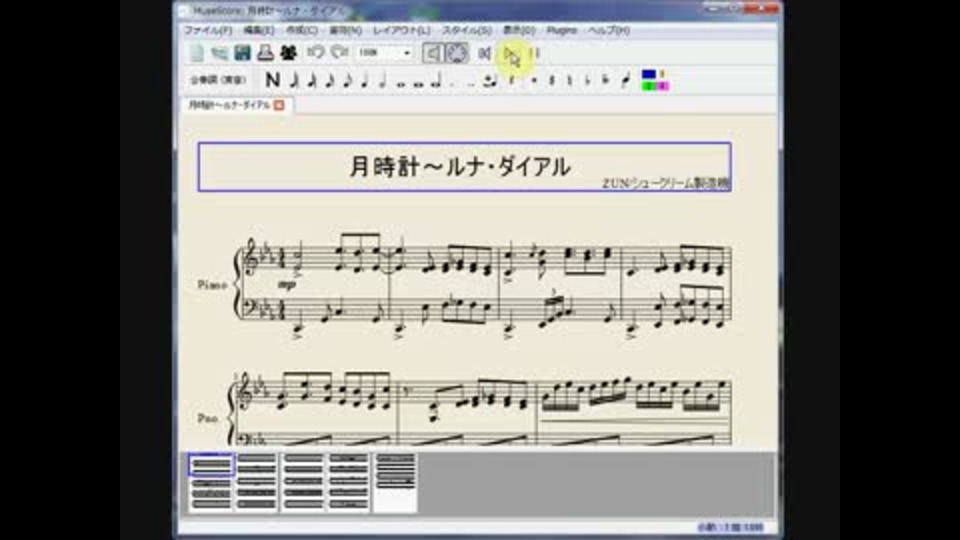960x540 pixels.
Task: Toggle note entry mode with the N button
Action: (x=272, y=80)
